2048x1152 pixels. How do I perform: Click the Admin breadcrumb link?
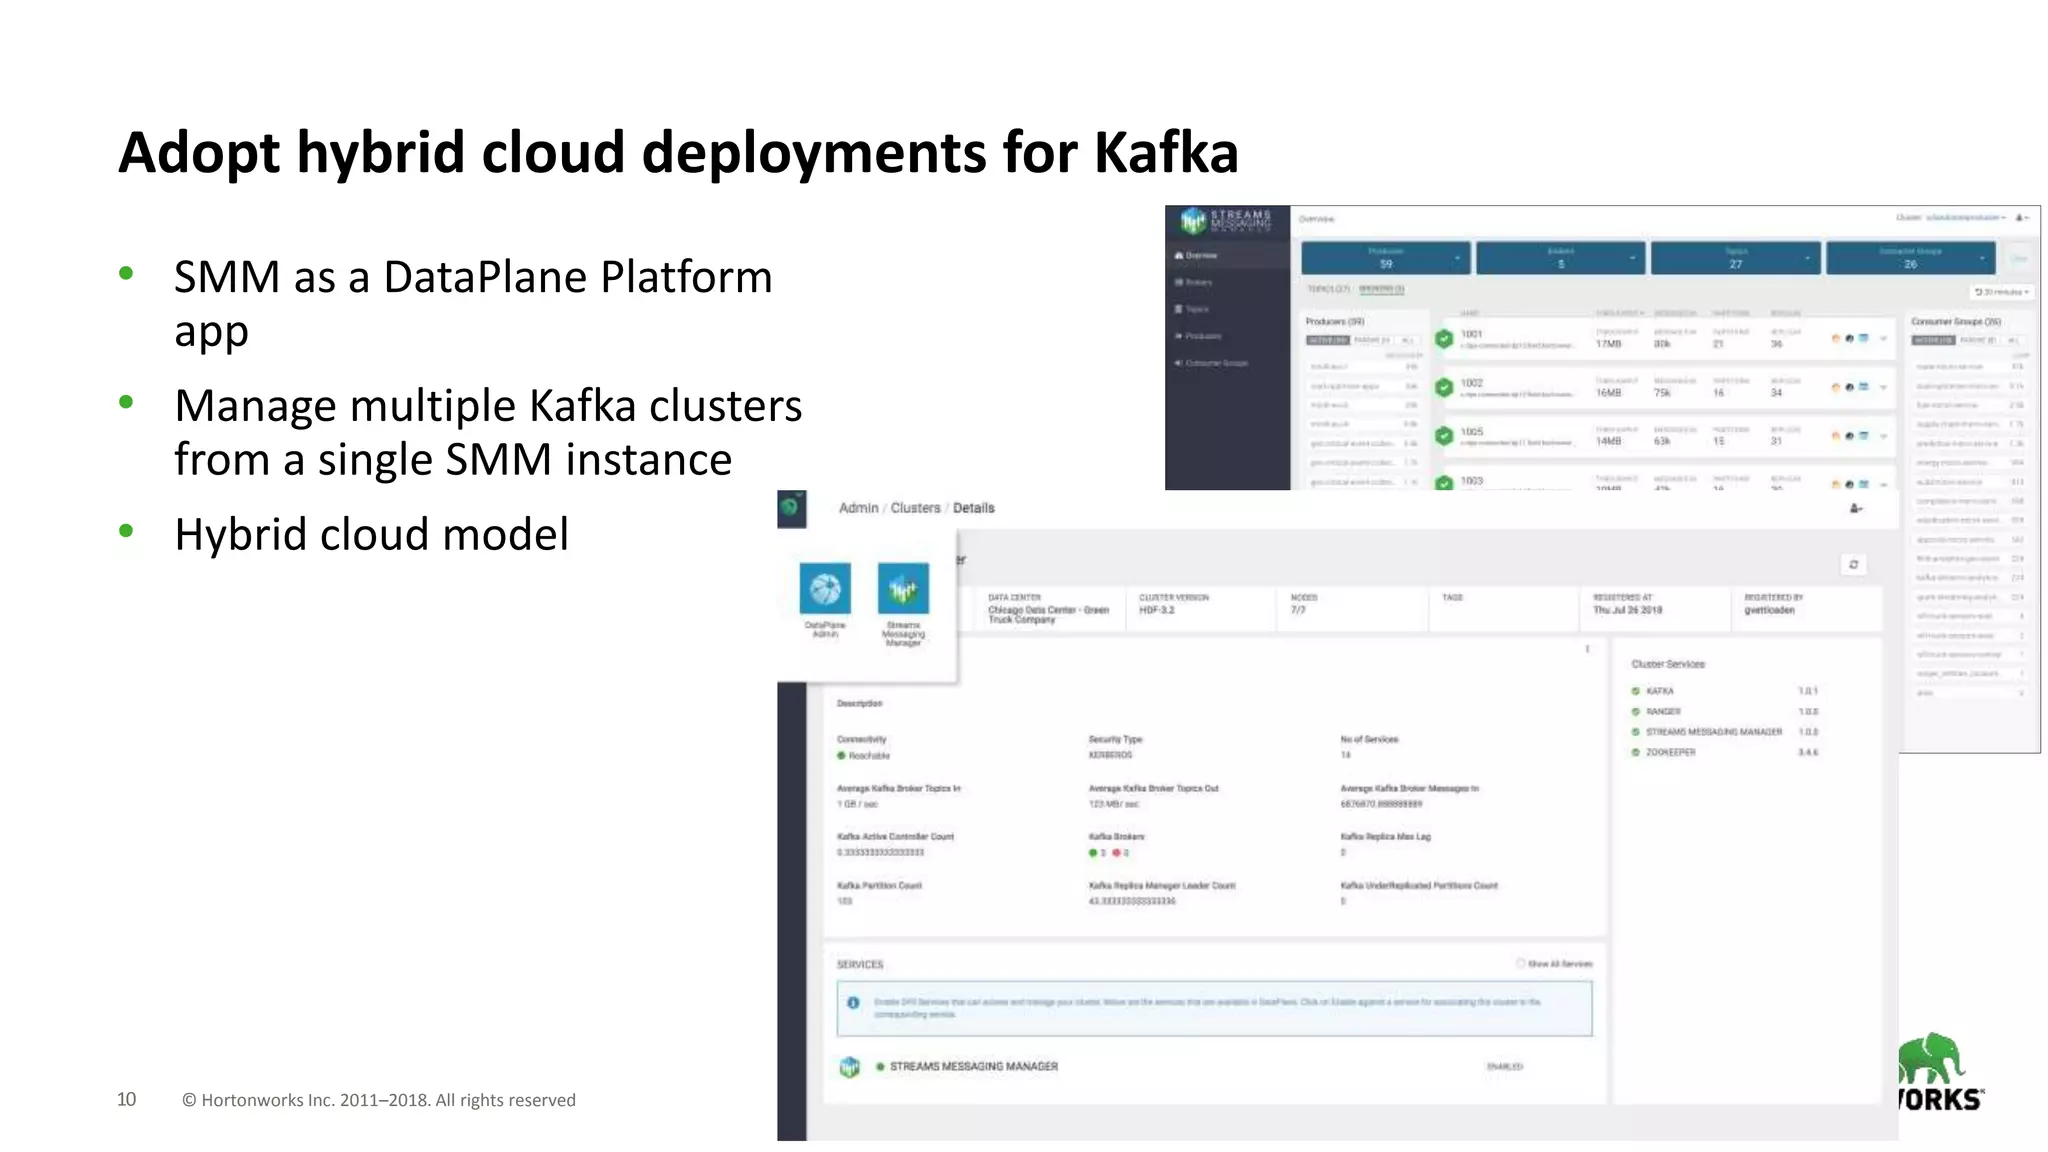(x=858, y=508)
